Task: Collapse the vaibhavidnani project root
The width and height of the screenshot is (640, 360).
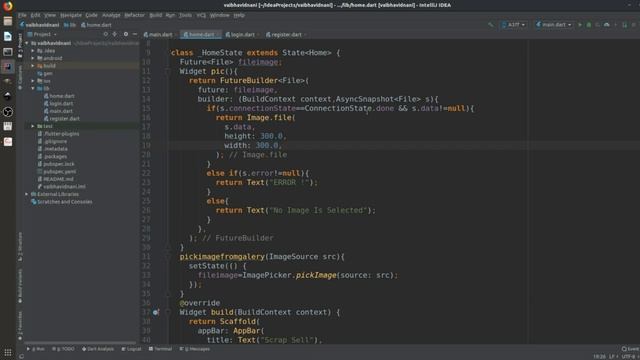Action: pos(27,43)
